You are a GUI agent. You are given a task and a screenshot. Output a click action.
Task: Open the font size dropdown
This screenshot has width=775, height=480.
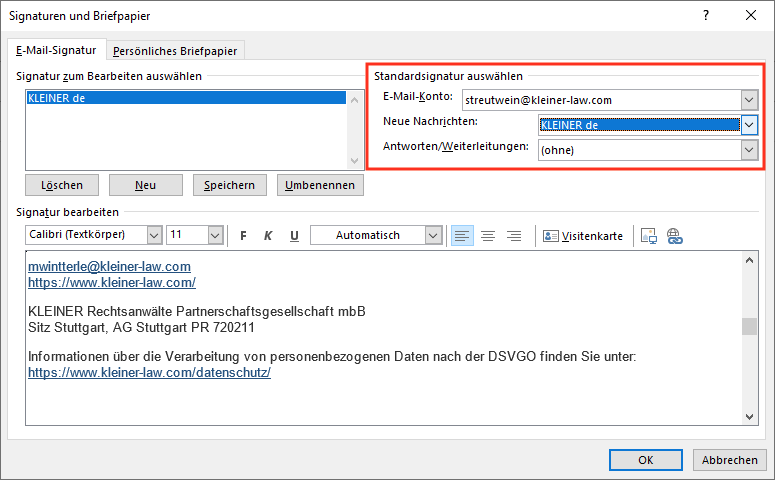215,236
